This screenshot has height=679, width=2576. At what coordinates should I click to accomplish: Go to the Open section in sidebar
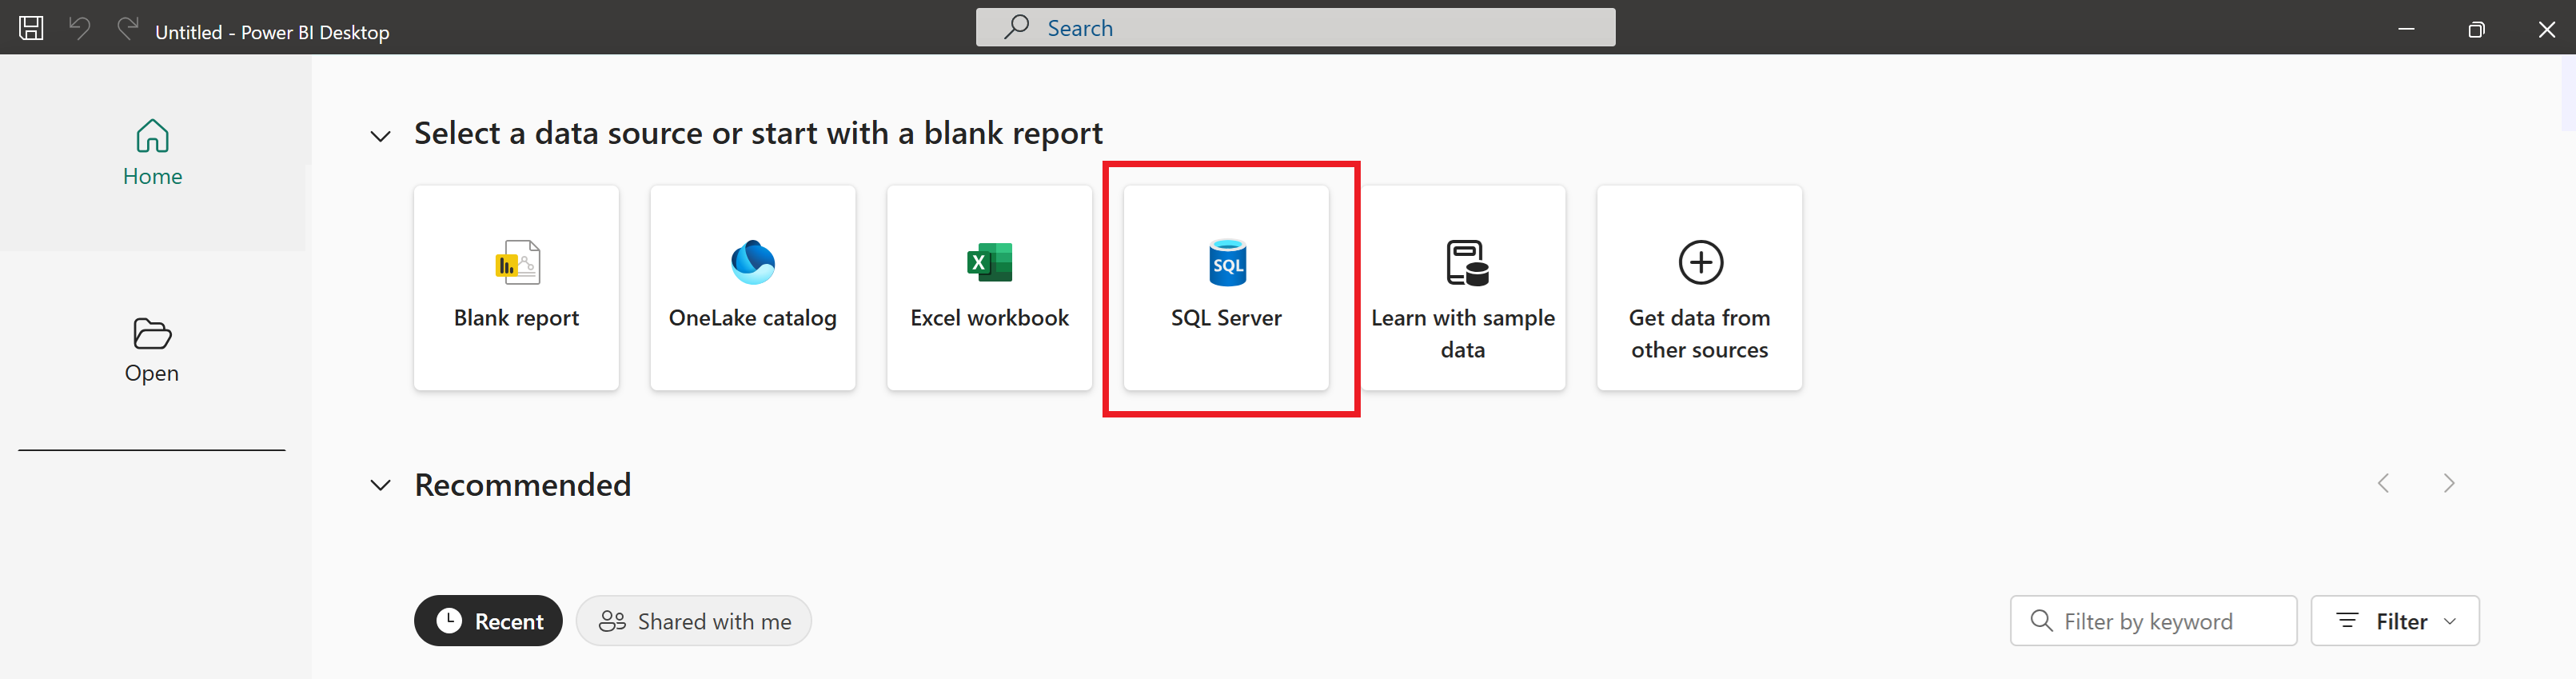click(x=152, y=350)
